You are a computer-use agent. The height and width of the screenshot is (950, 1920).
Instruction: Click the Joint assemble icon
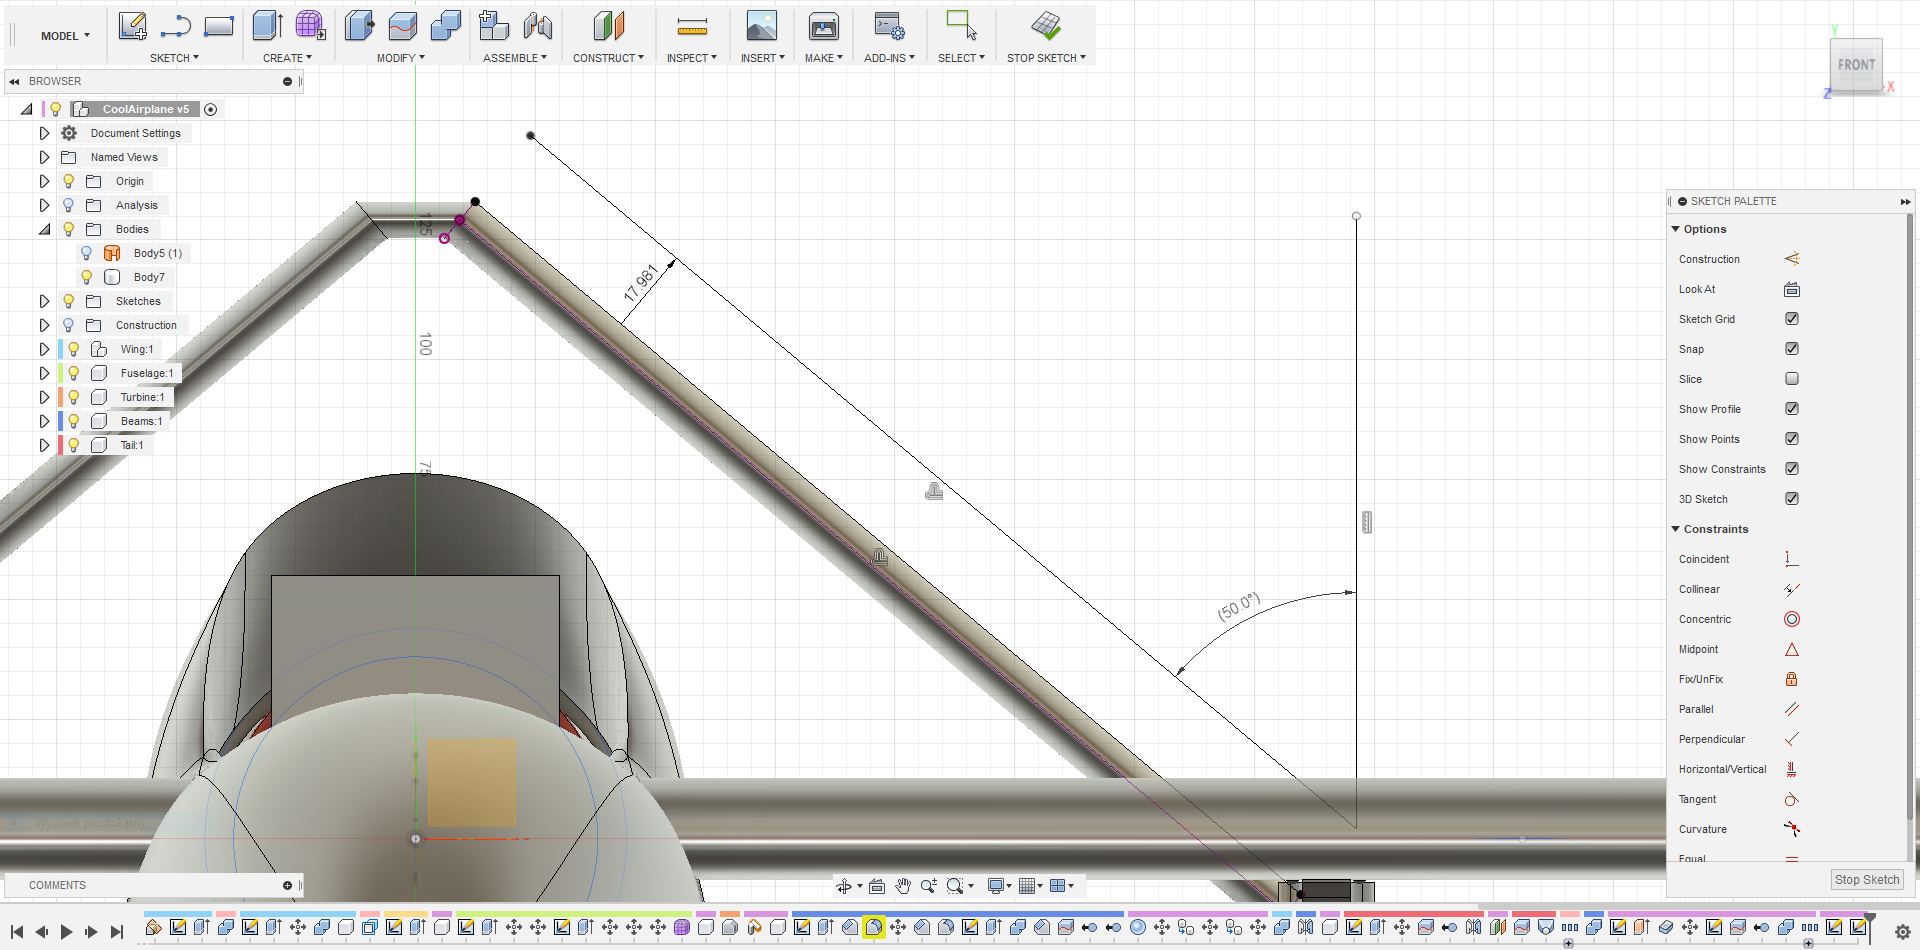pyautogui.click(x=538, y=26)
